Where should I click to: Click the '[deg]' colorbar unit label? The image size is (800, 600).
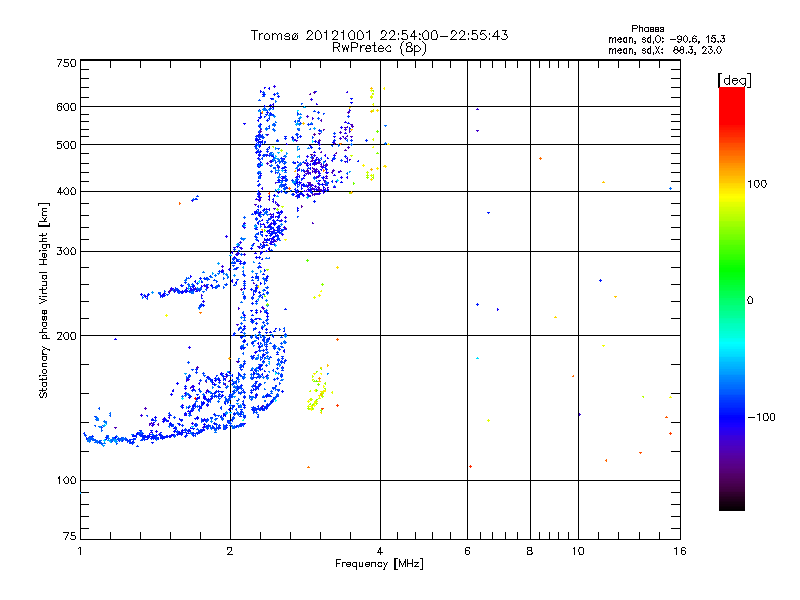click(734, 80)
